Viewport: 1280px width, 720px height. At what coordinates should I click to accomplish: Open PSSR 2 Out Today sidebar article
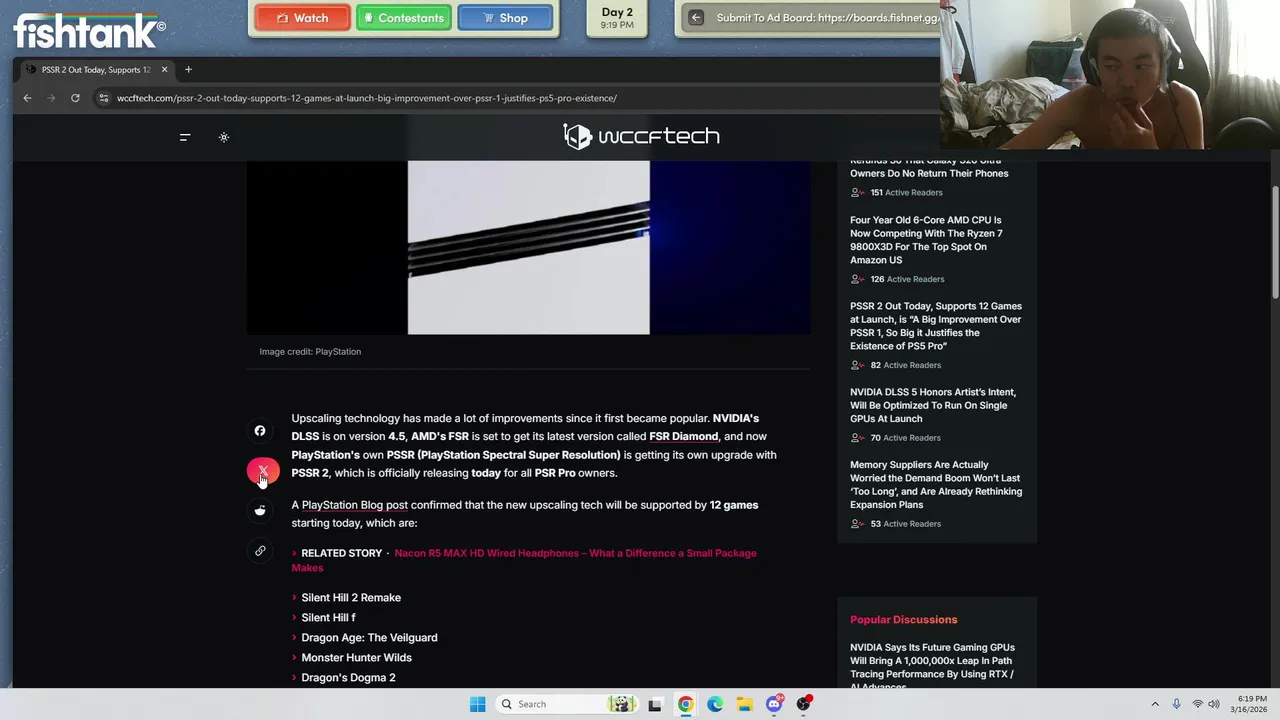[936, 326]
